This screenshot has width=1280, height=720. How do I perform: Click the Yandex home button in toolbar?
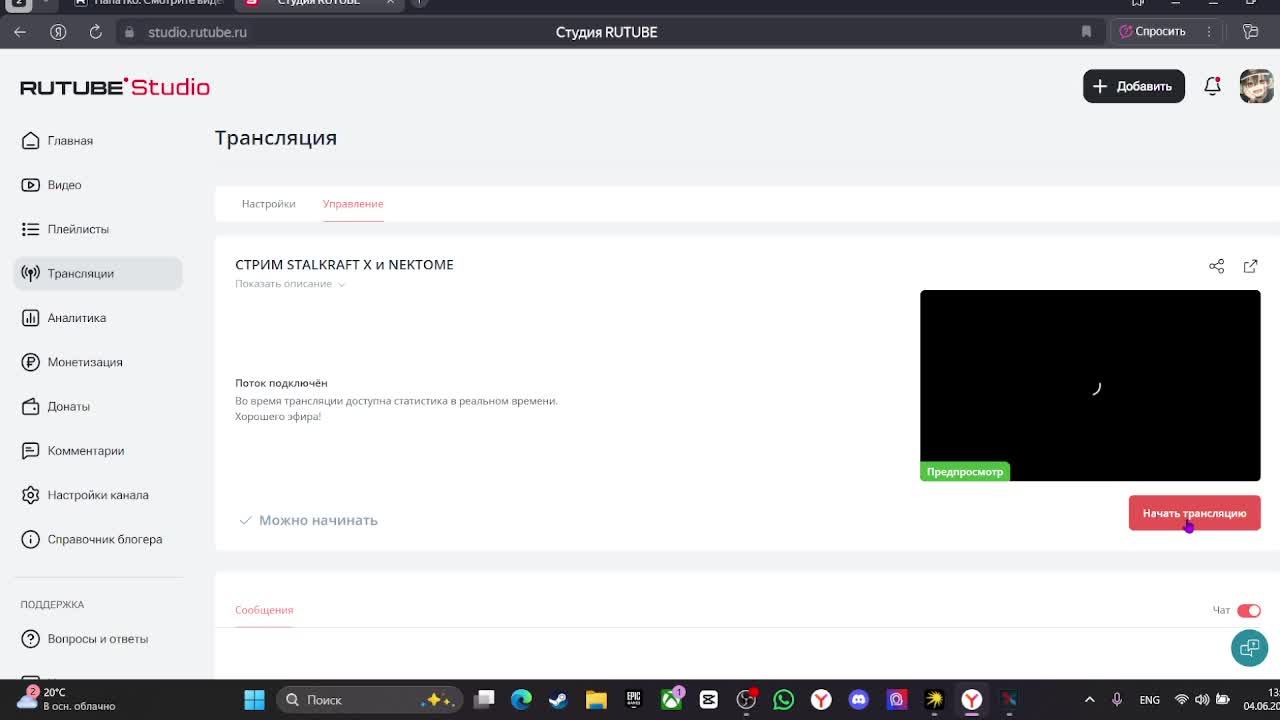click(58, 32)
